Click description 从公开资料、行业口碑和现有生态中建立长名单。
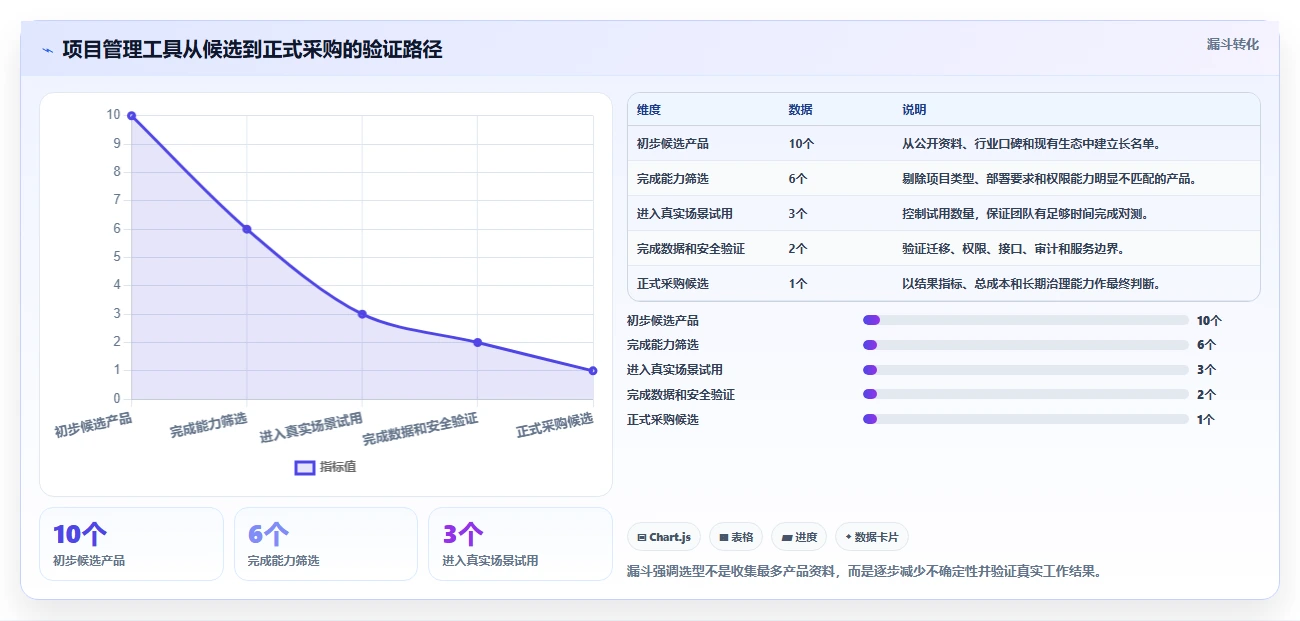The height and width of the screenshot is (621, 1300). (1031, 144)
